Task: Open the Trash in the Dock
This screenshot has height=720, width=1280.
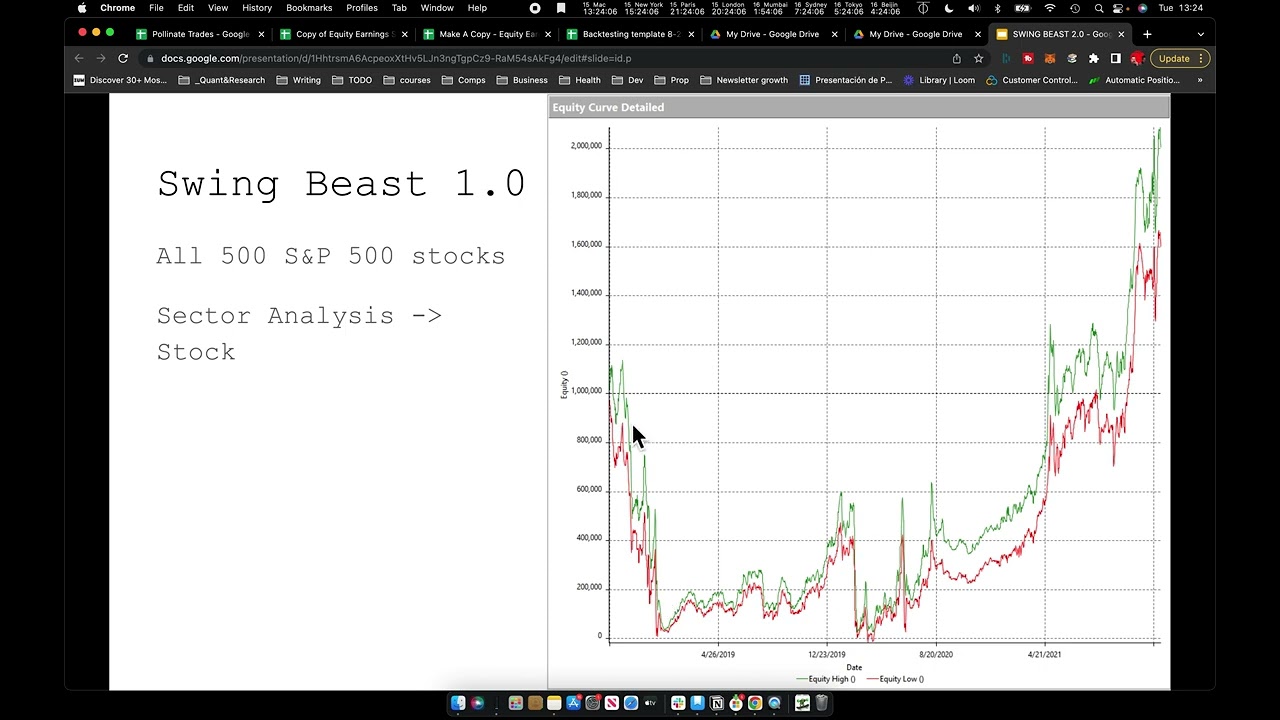Action: coord(821,703)
